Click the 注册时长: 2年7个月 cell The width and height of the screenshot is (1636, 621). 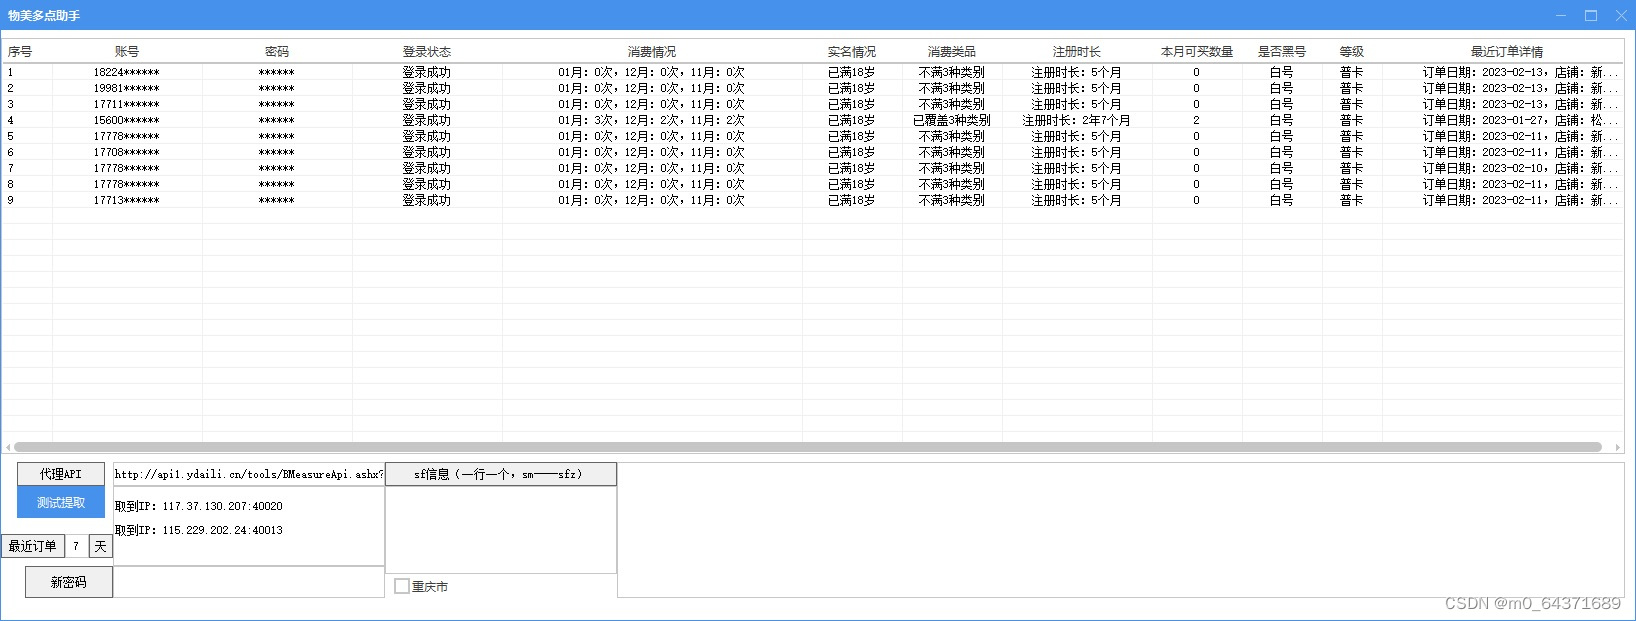pyautogui.click(x=1077, y=120)
